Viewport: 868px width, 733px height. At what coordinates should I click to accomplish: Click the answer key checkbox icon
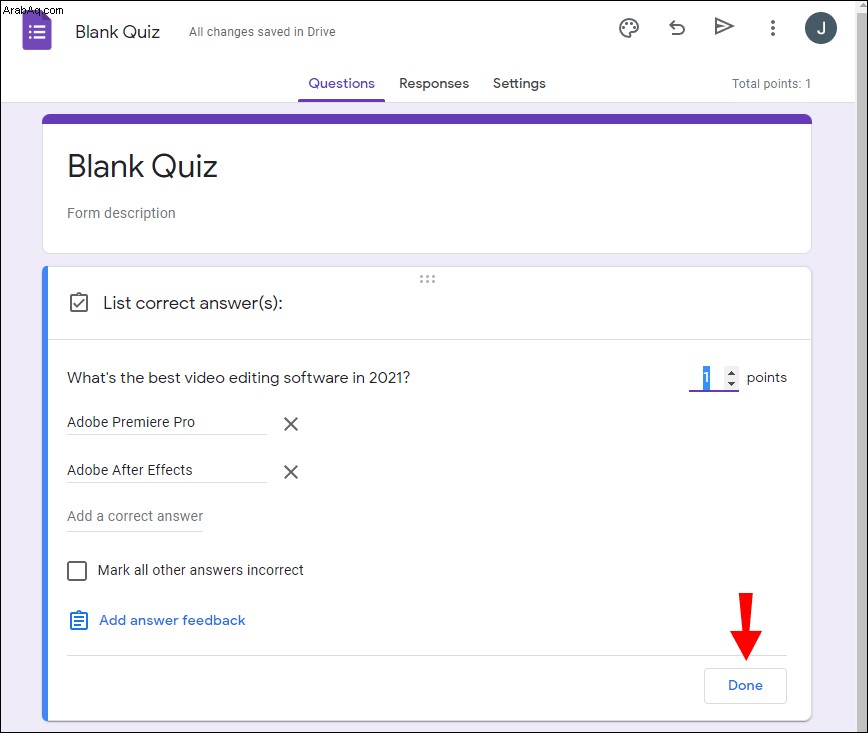79,303
